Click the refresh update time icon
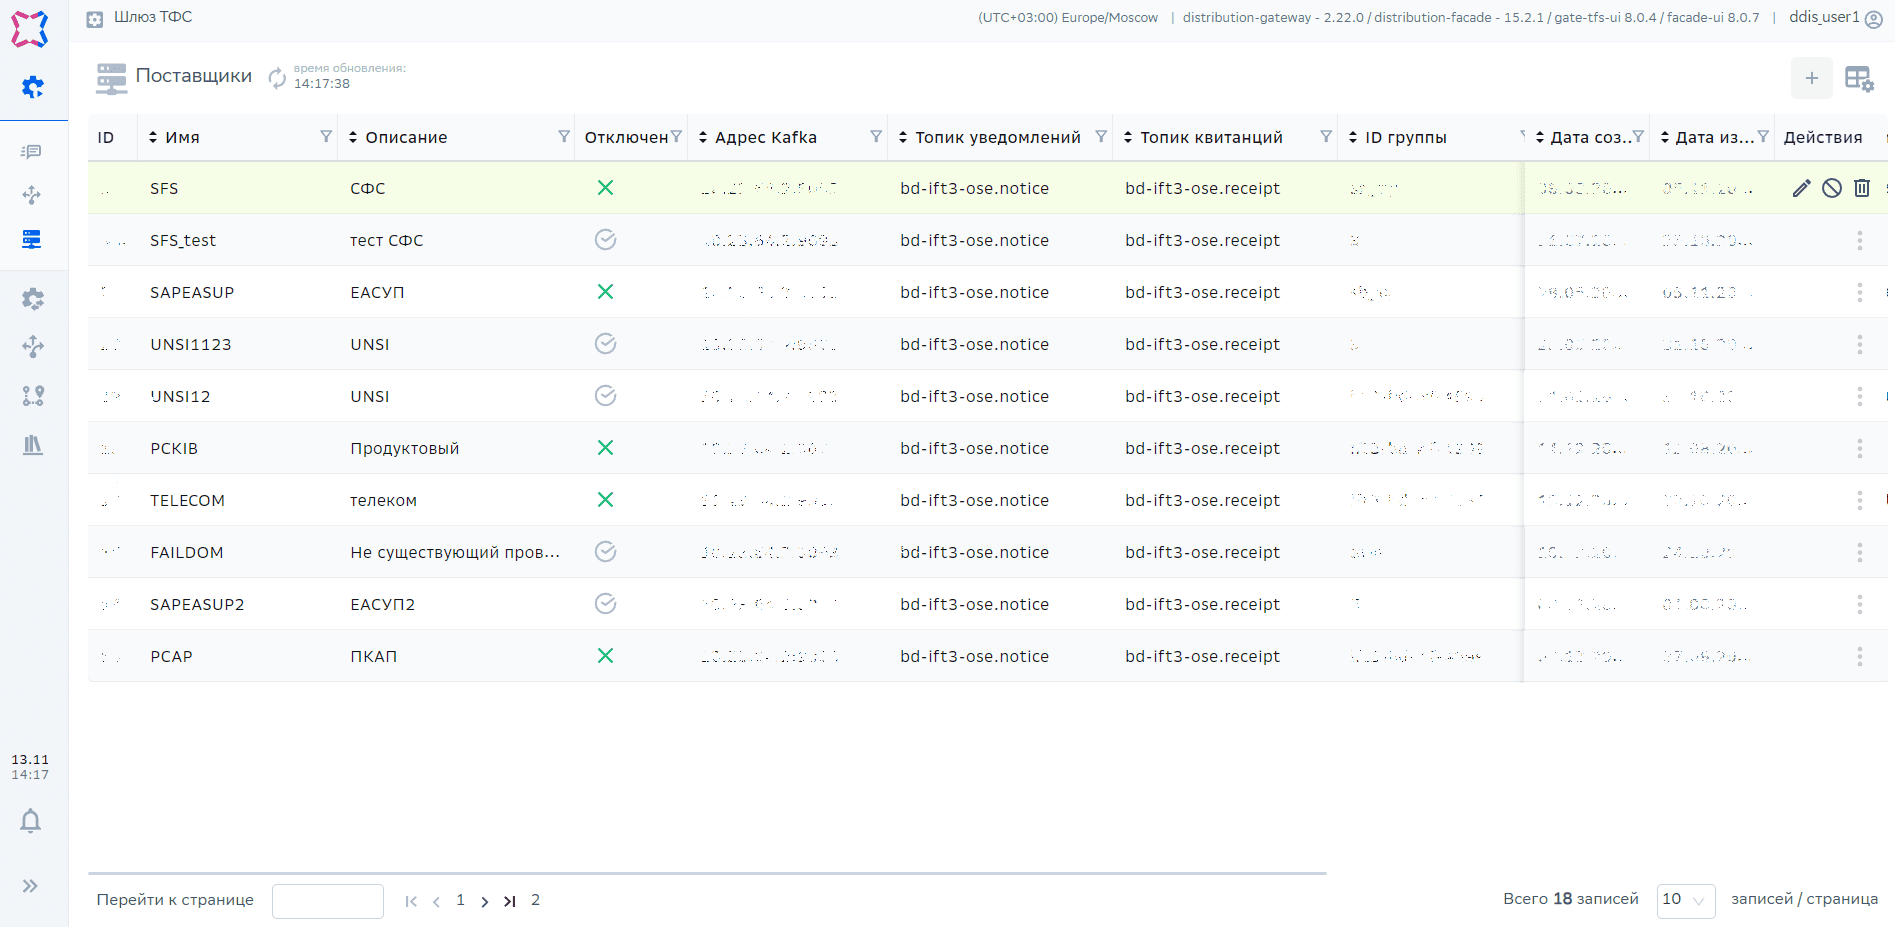The width and height of the screenshot is (1895, 927). tap(277, 77)
